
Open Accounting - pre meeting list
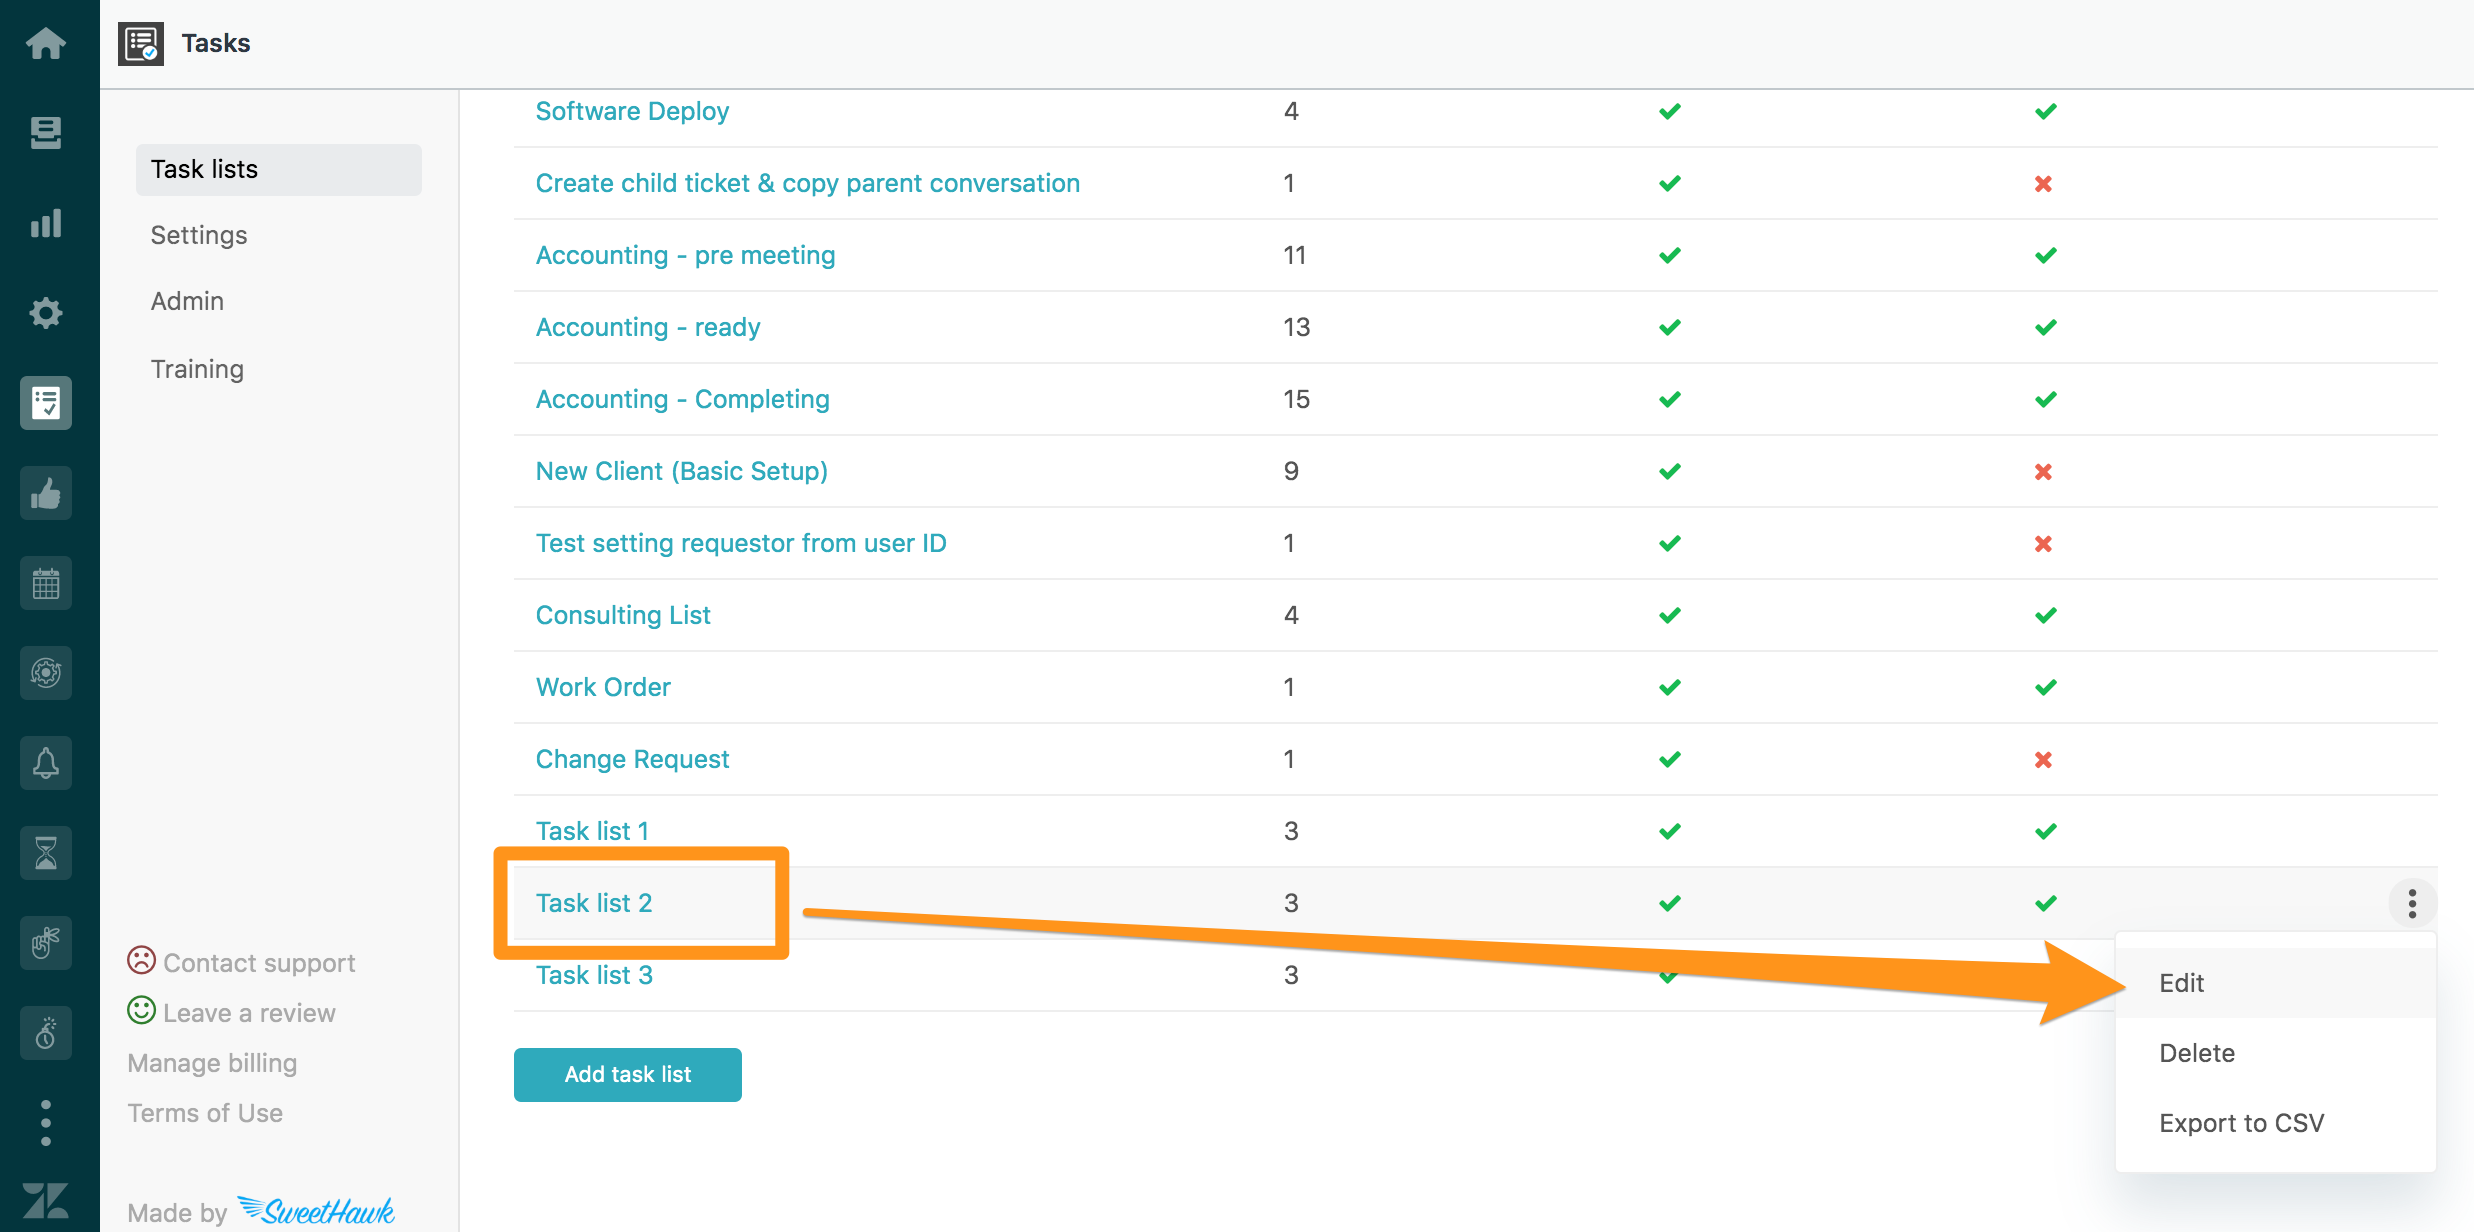685,255
